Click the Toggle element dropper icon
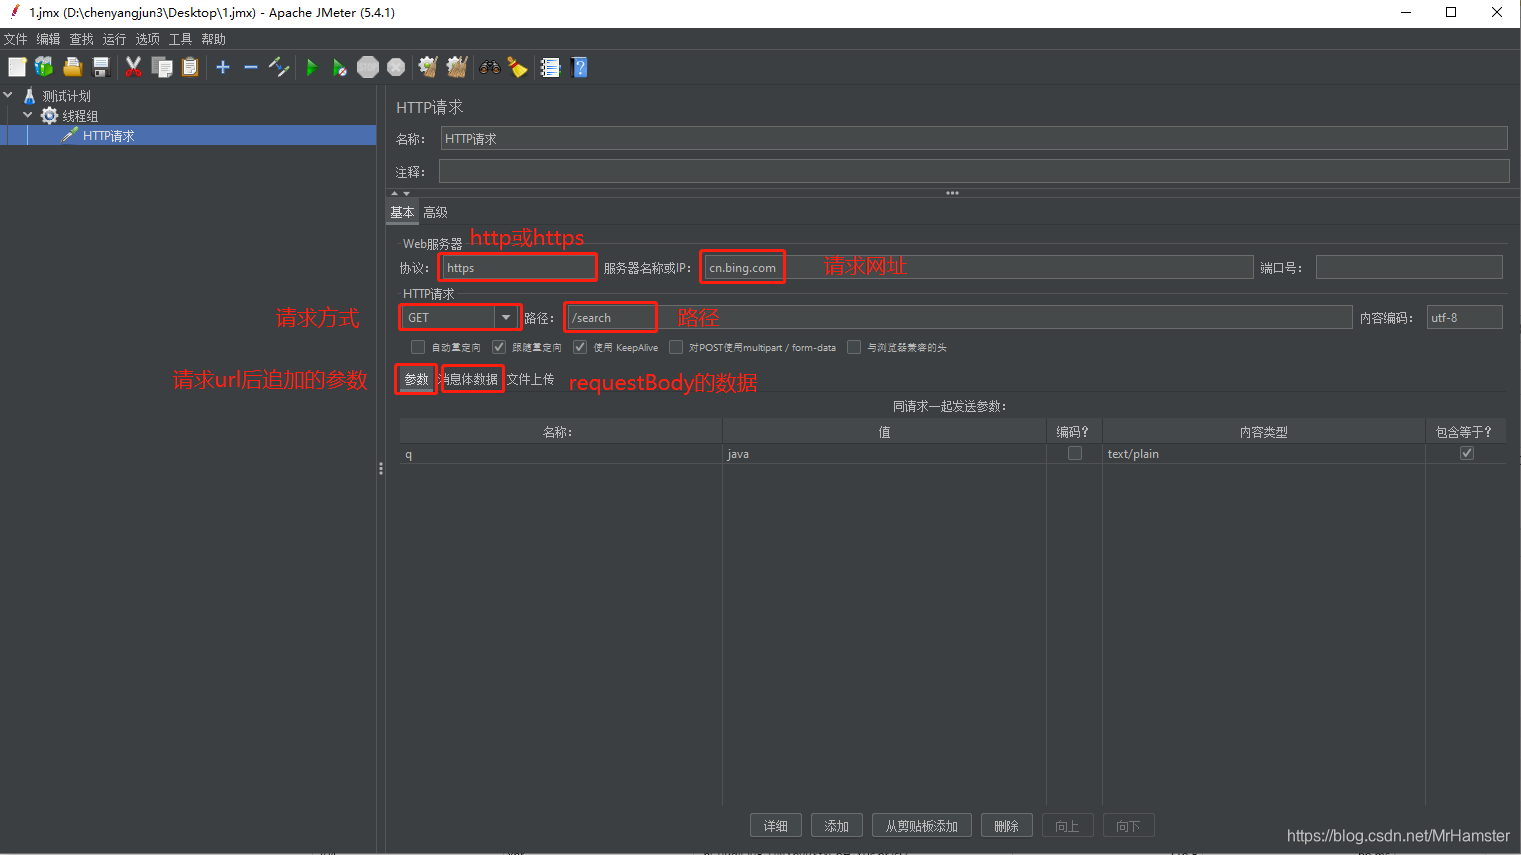 click(279, 67)
